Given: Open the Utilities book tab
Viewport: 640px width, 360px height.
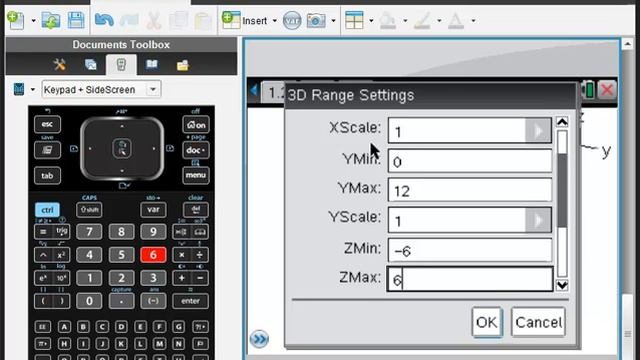Looking at the screenshot, I should tap(152, 64).
